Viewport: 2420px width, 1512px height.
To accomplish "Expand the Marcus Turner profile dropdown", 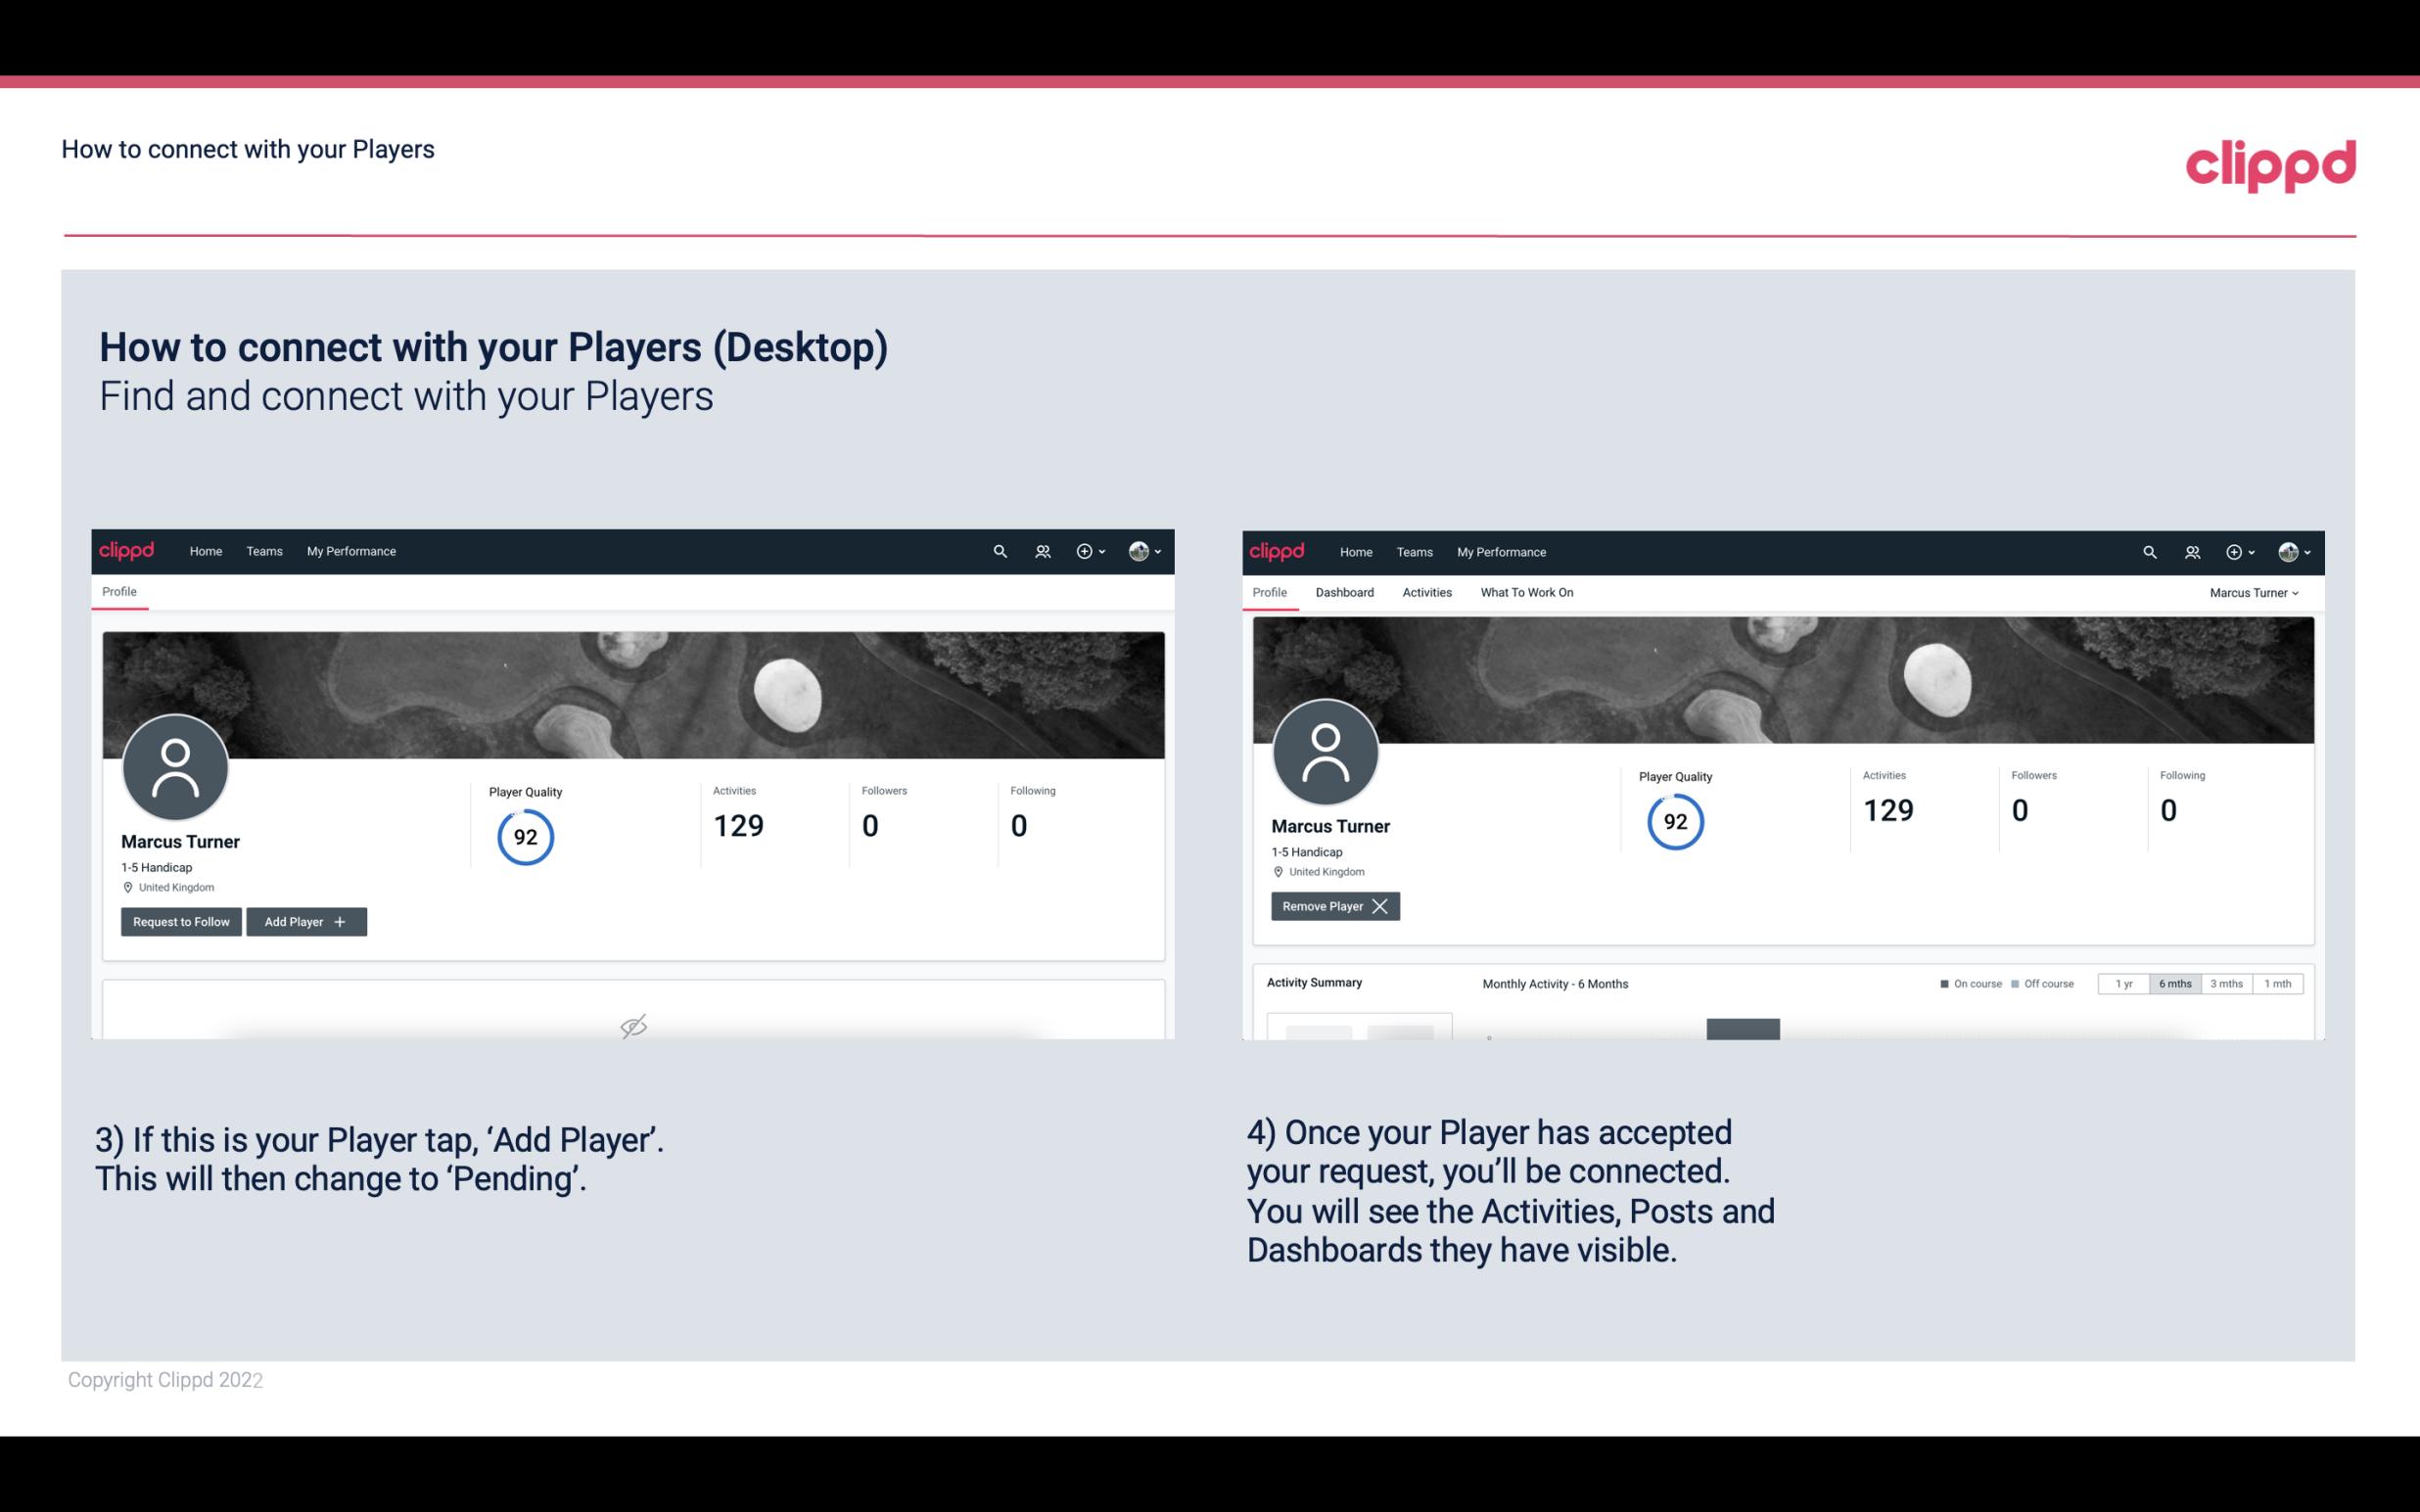I will [2298, 592].
